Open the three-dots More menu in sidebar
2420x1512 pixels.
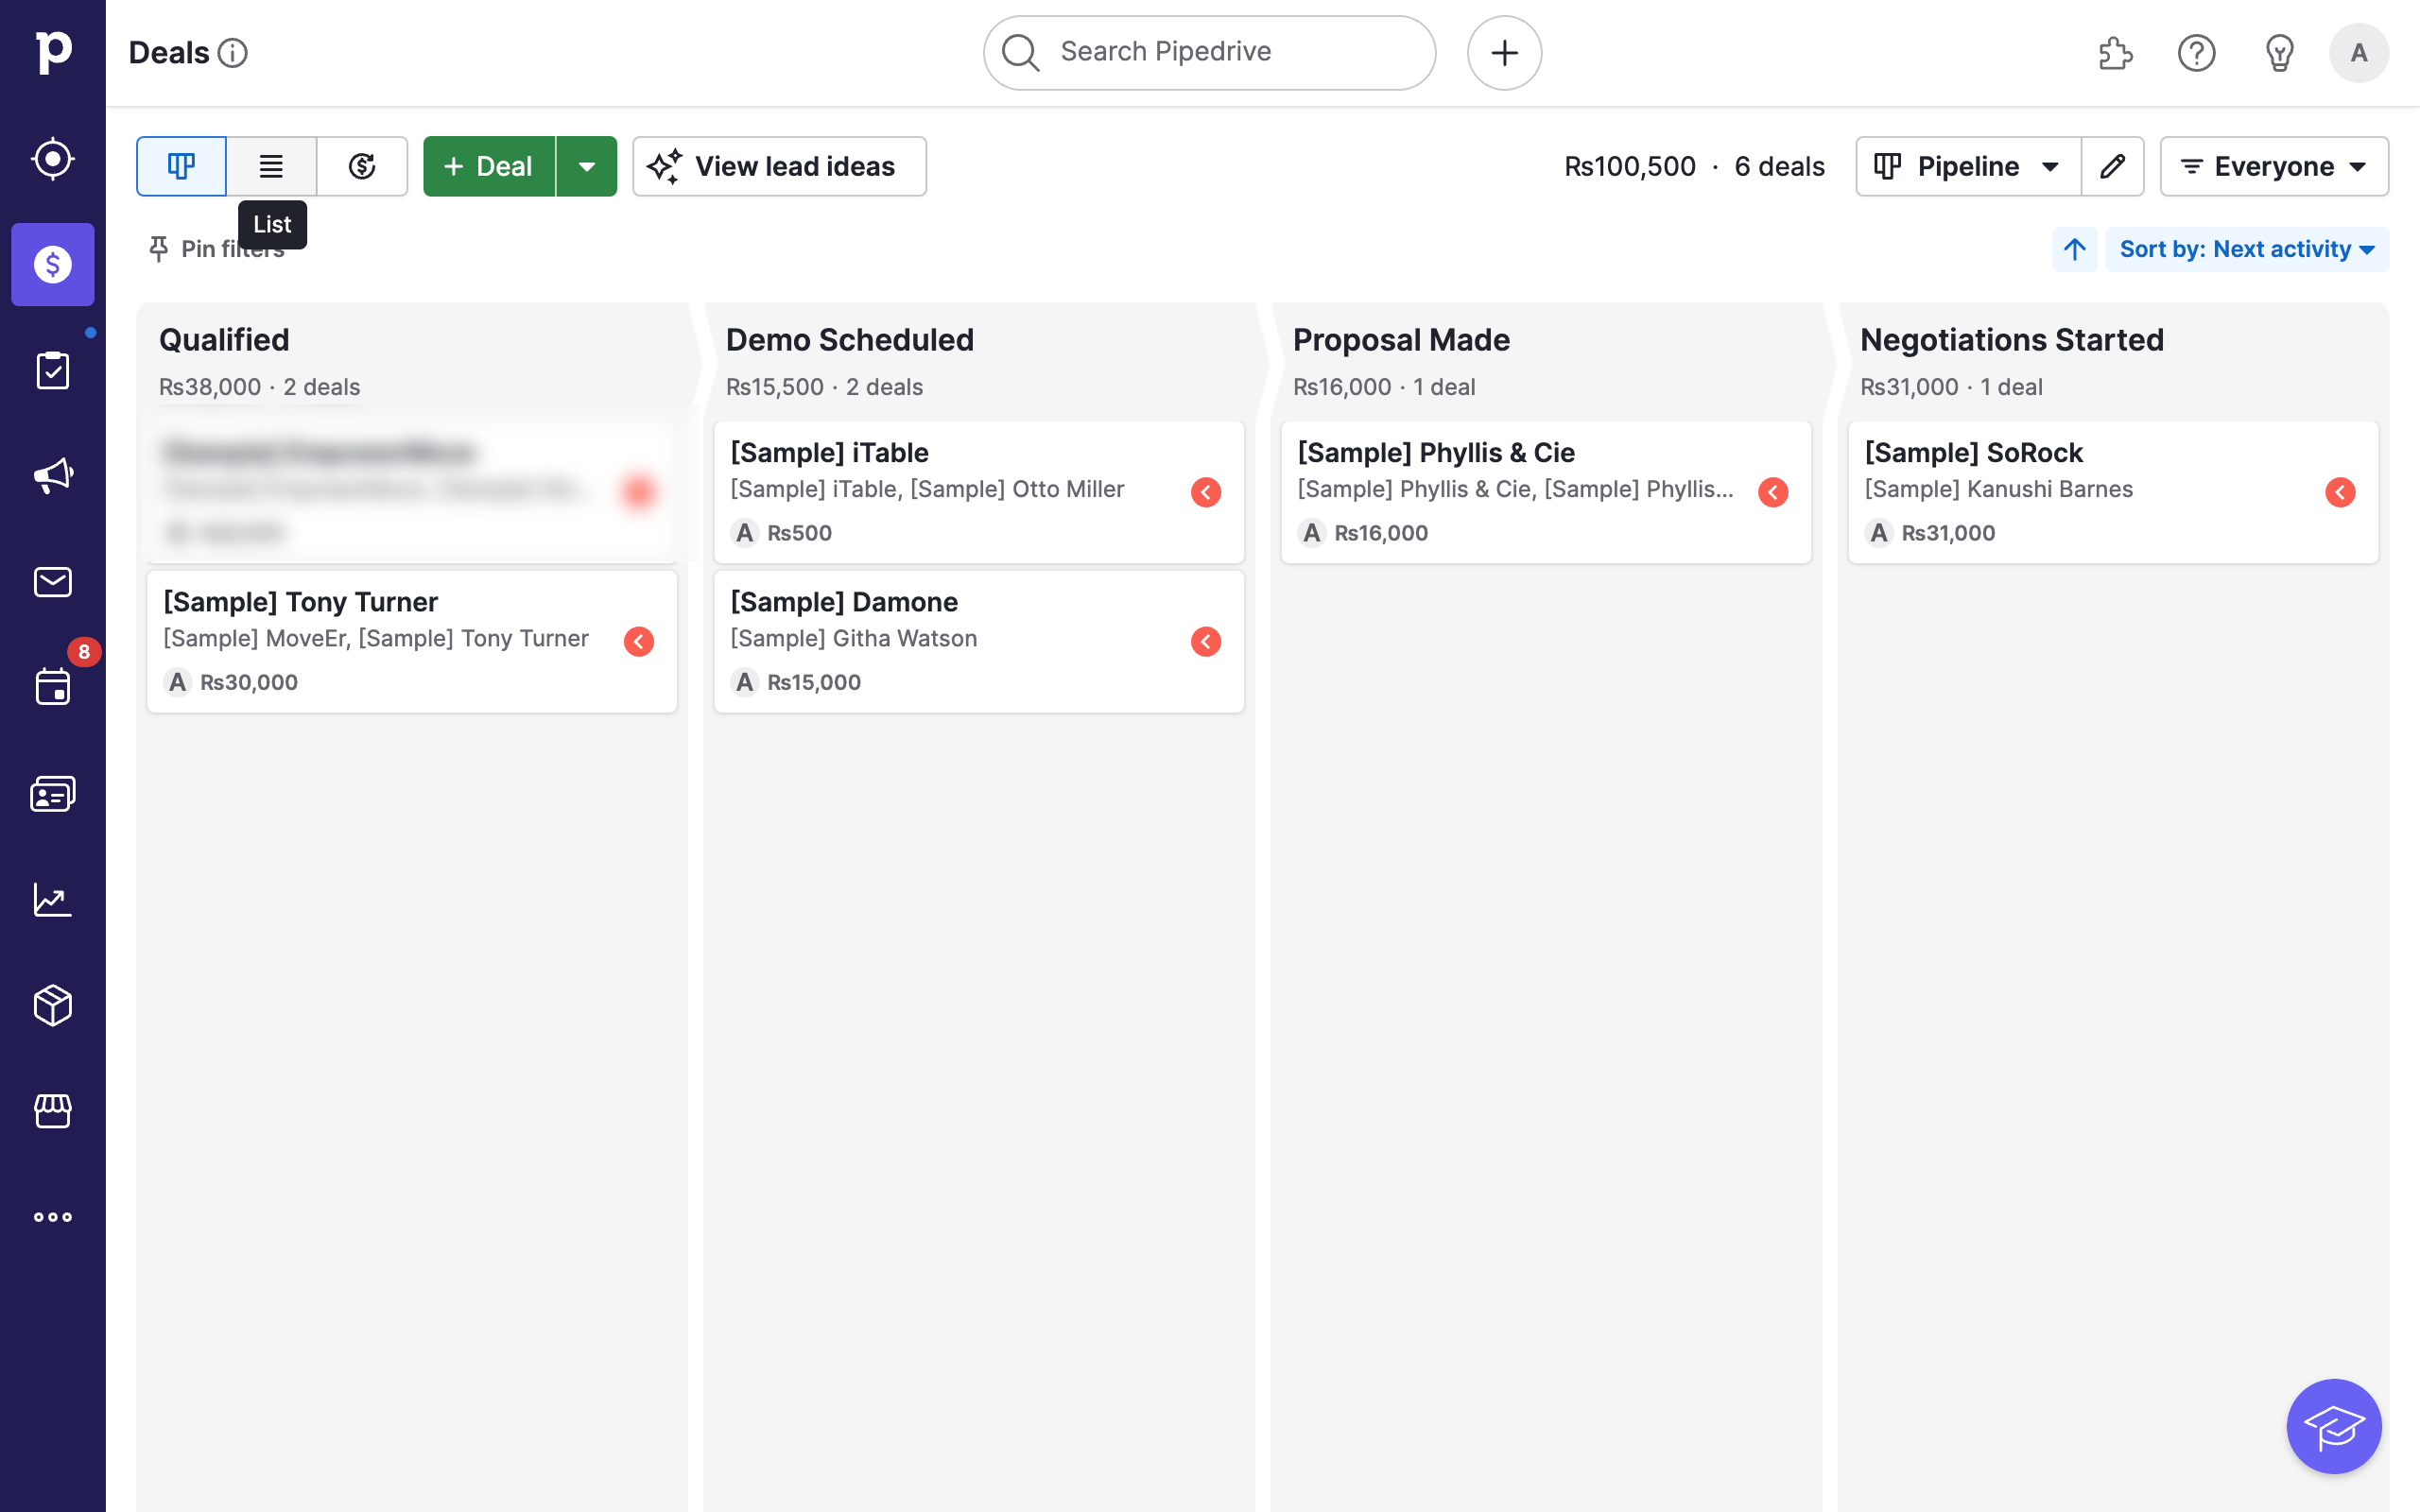(x=52, y=1217)
